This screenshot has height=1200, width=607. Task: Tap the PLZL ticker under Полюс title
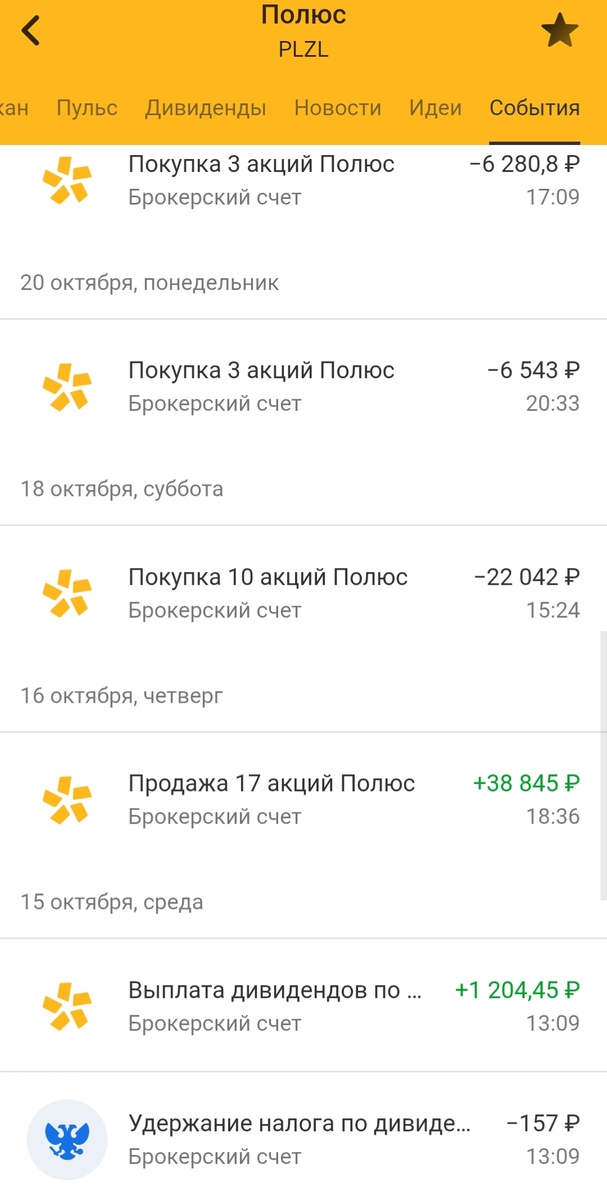[303, 48]
